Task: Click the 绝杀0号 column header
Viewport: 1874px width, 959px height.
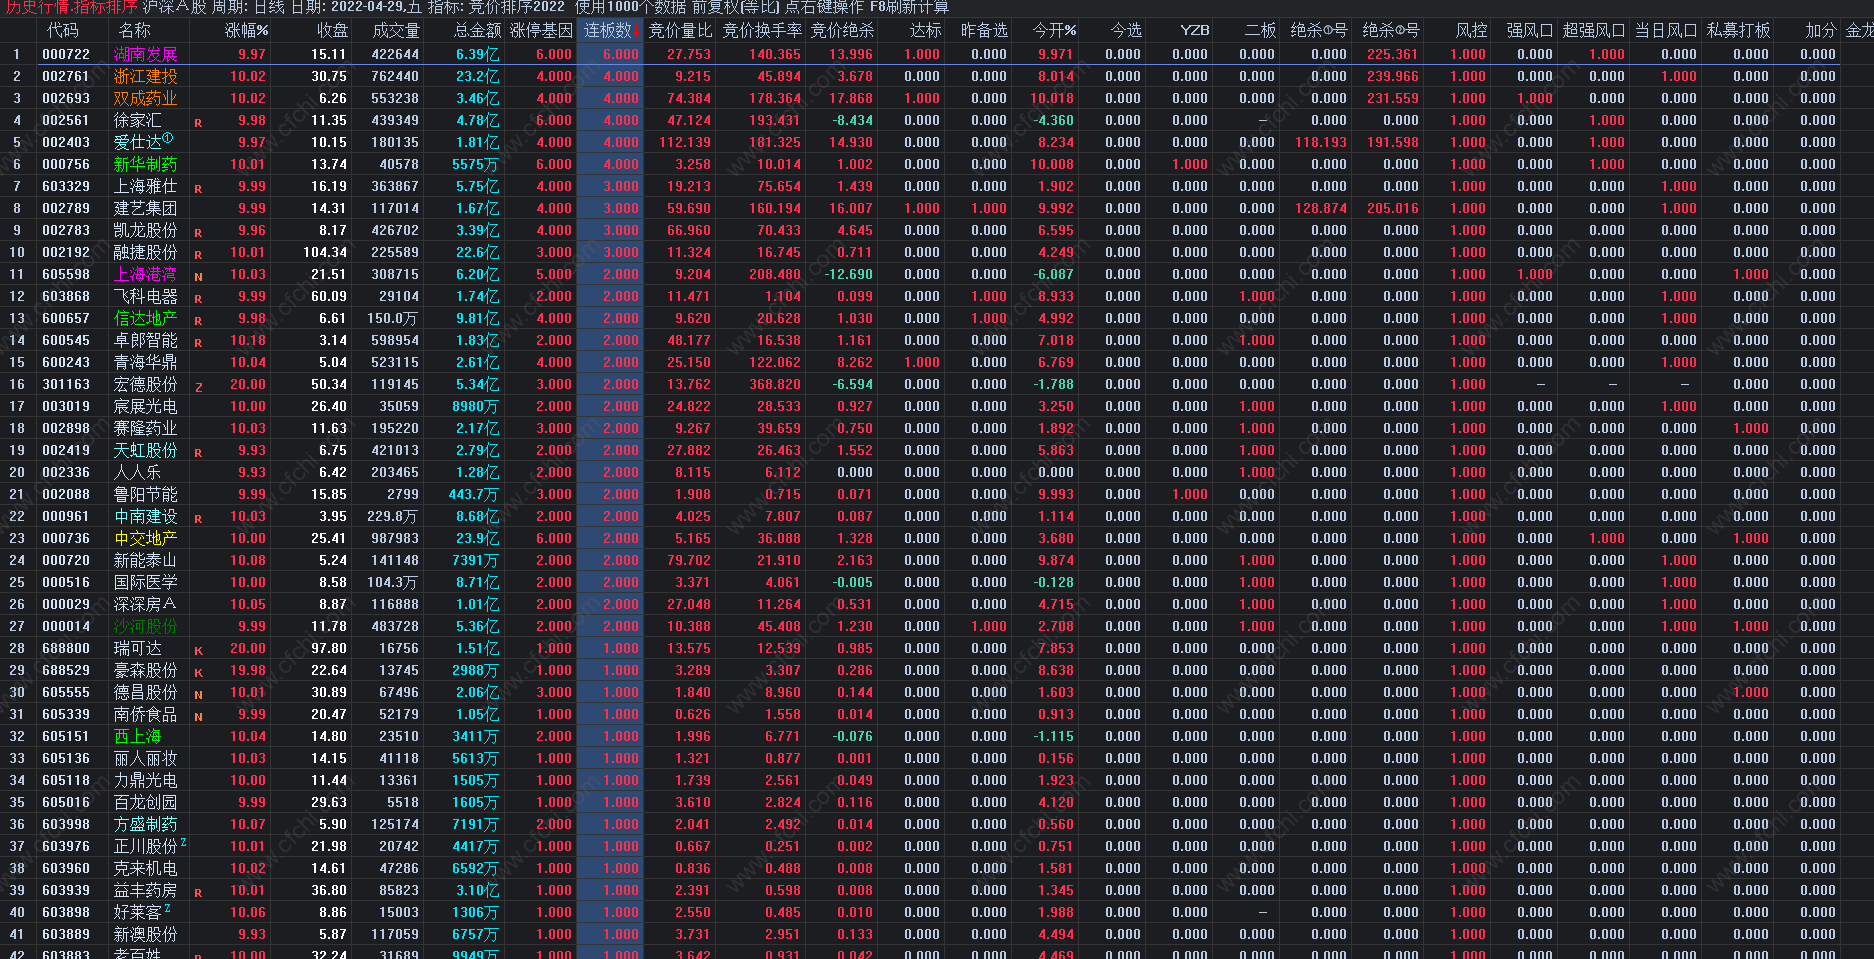Action: 1319,30
